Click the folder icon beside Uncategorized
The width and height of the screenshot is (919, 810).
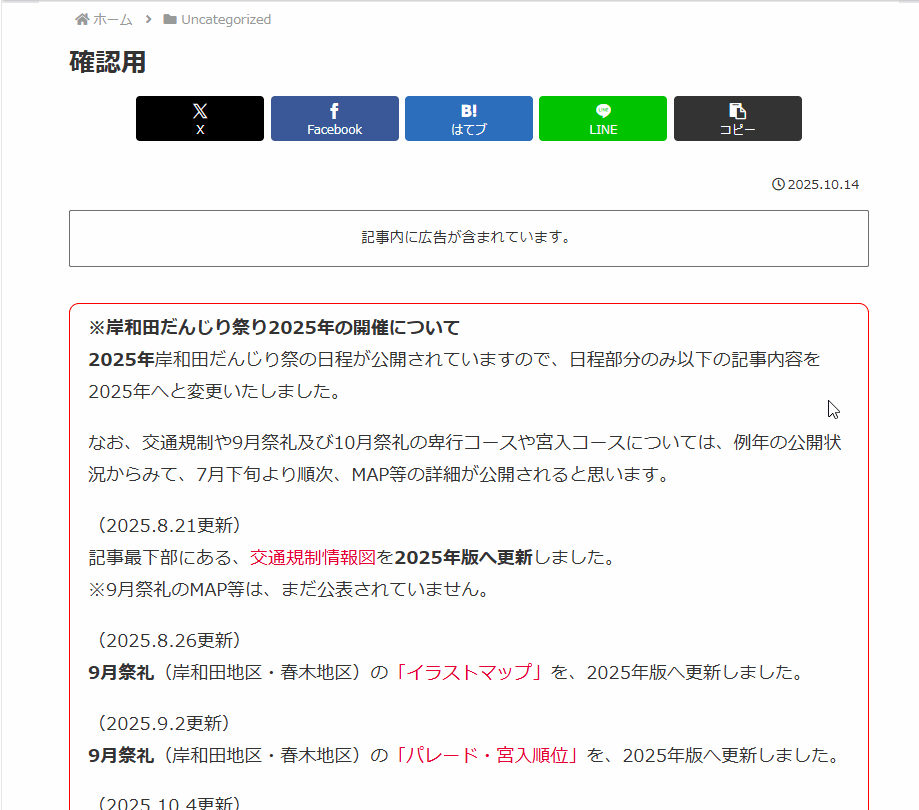170,19
